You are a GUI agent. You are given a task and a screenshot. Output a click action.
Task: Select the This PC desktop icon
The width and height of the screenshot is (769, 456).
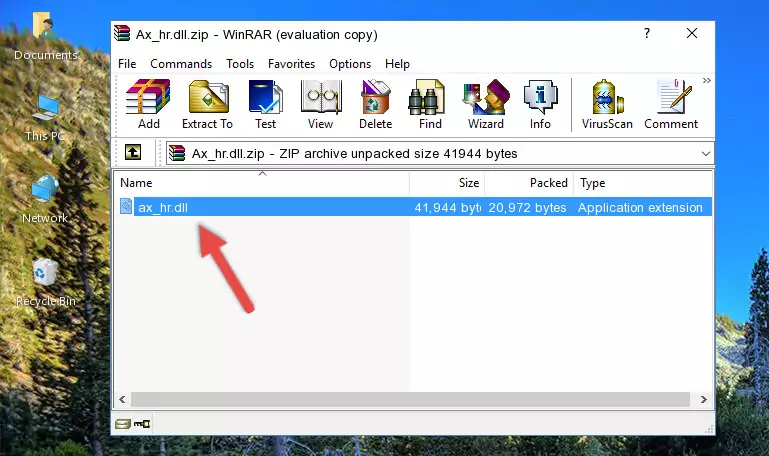click(x=45, y=118)
